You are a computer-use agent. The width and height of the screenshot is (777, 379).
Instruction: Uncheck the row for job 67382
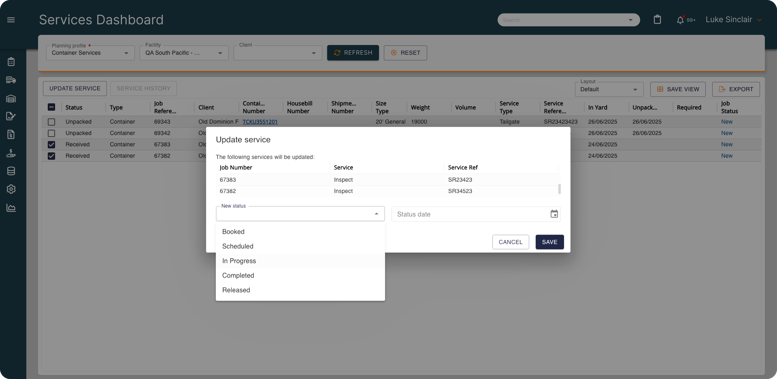pyautogui.click(x=52, y=156)
